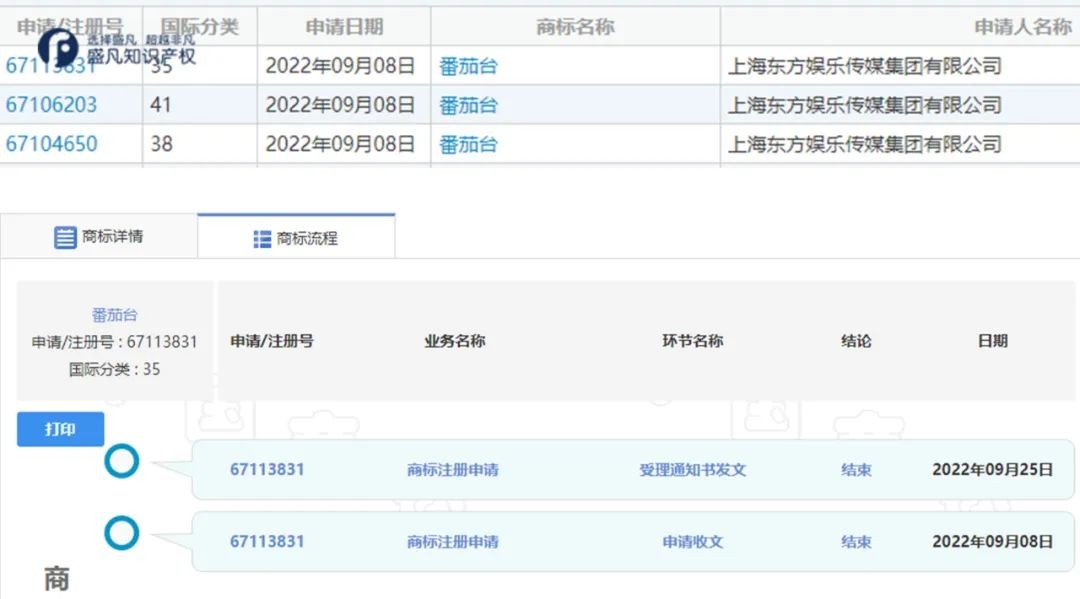Click the 商标名称 column header
Screen dimensions: 1080x599
pyautogui.click(x=575, y=27)
